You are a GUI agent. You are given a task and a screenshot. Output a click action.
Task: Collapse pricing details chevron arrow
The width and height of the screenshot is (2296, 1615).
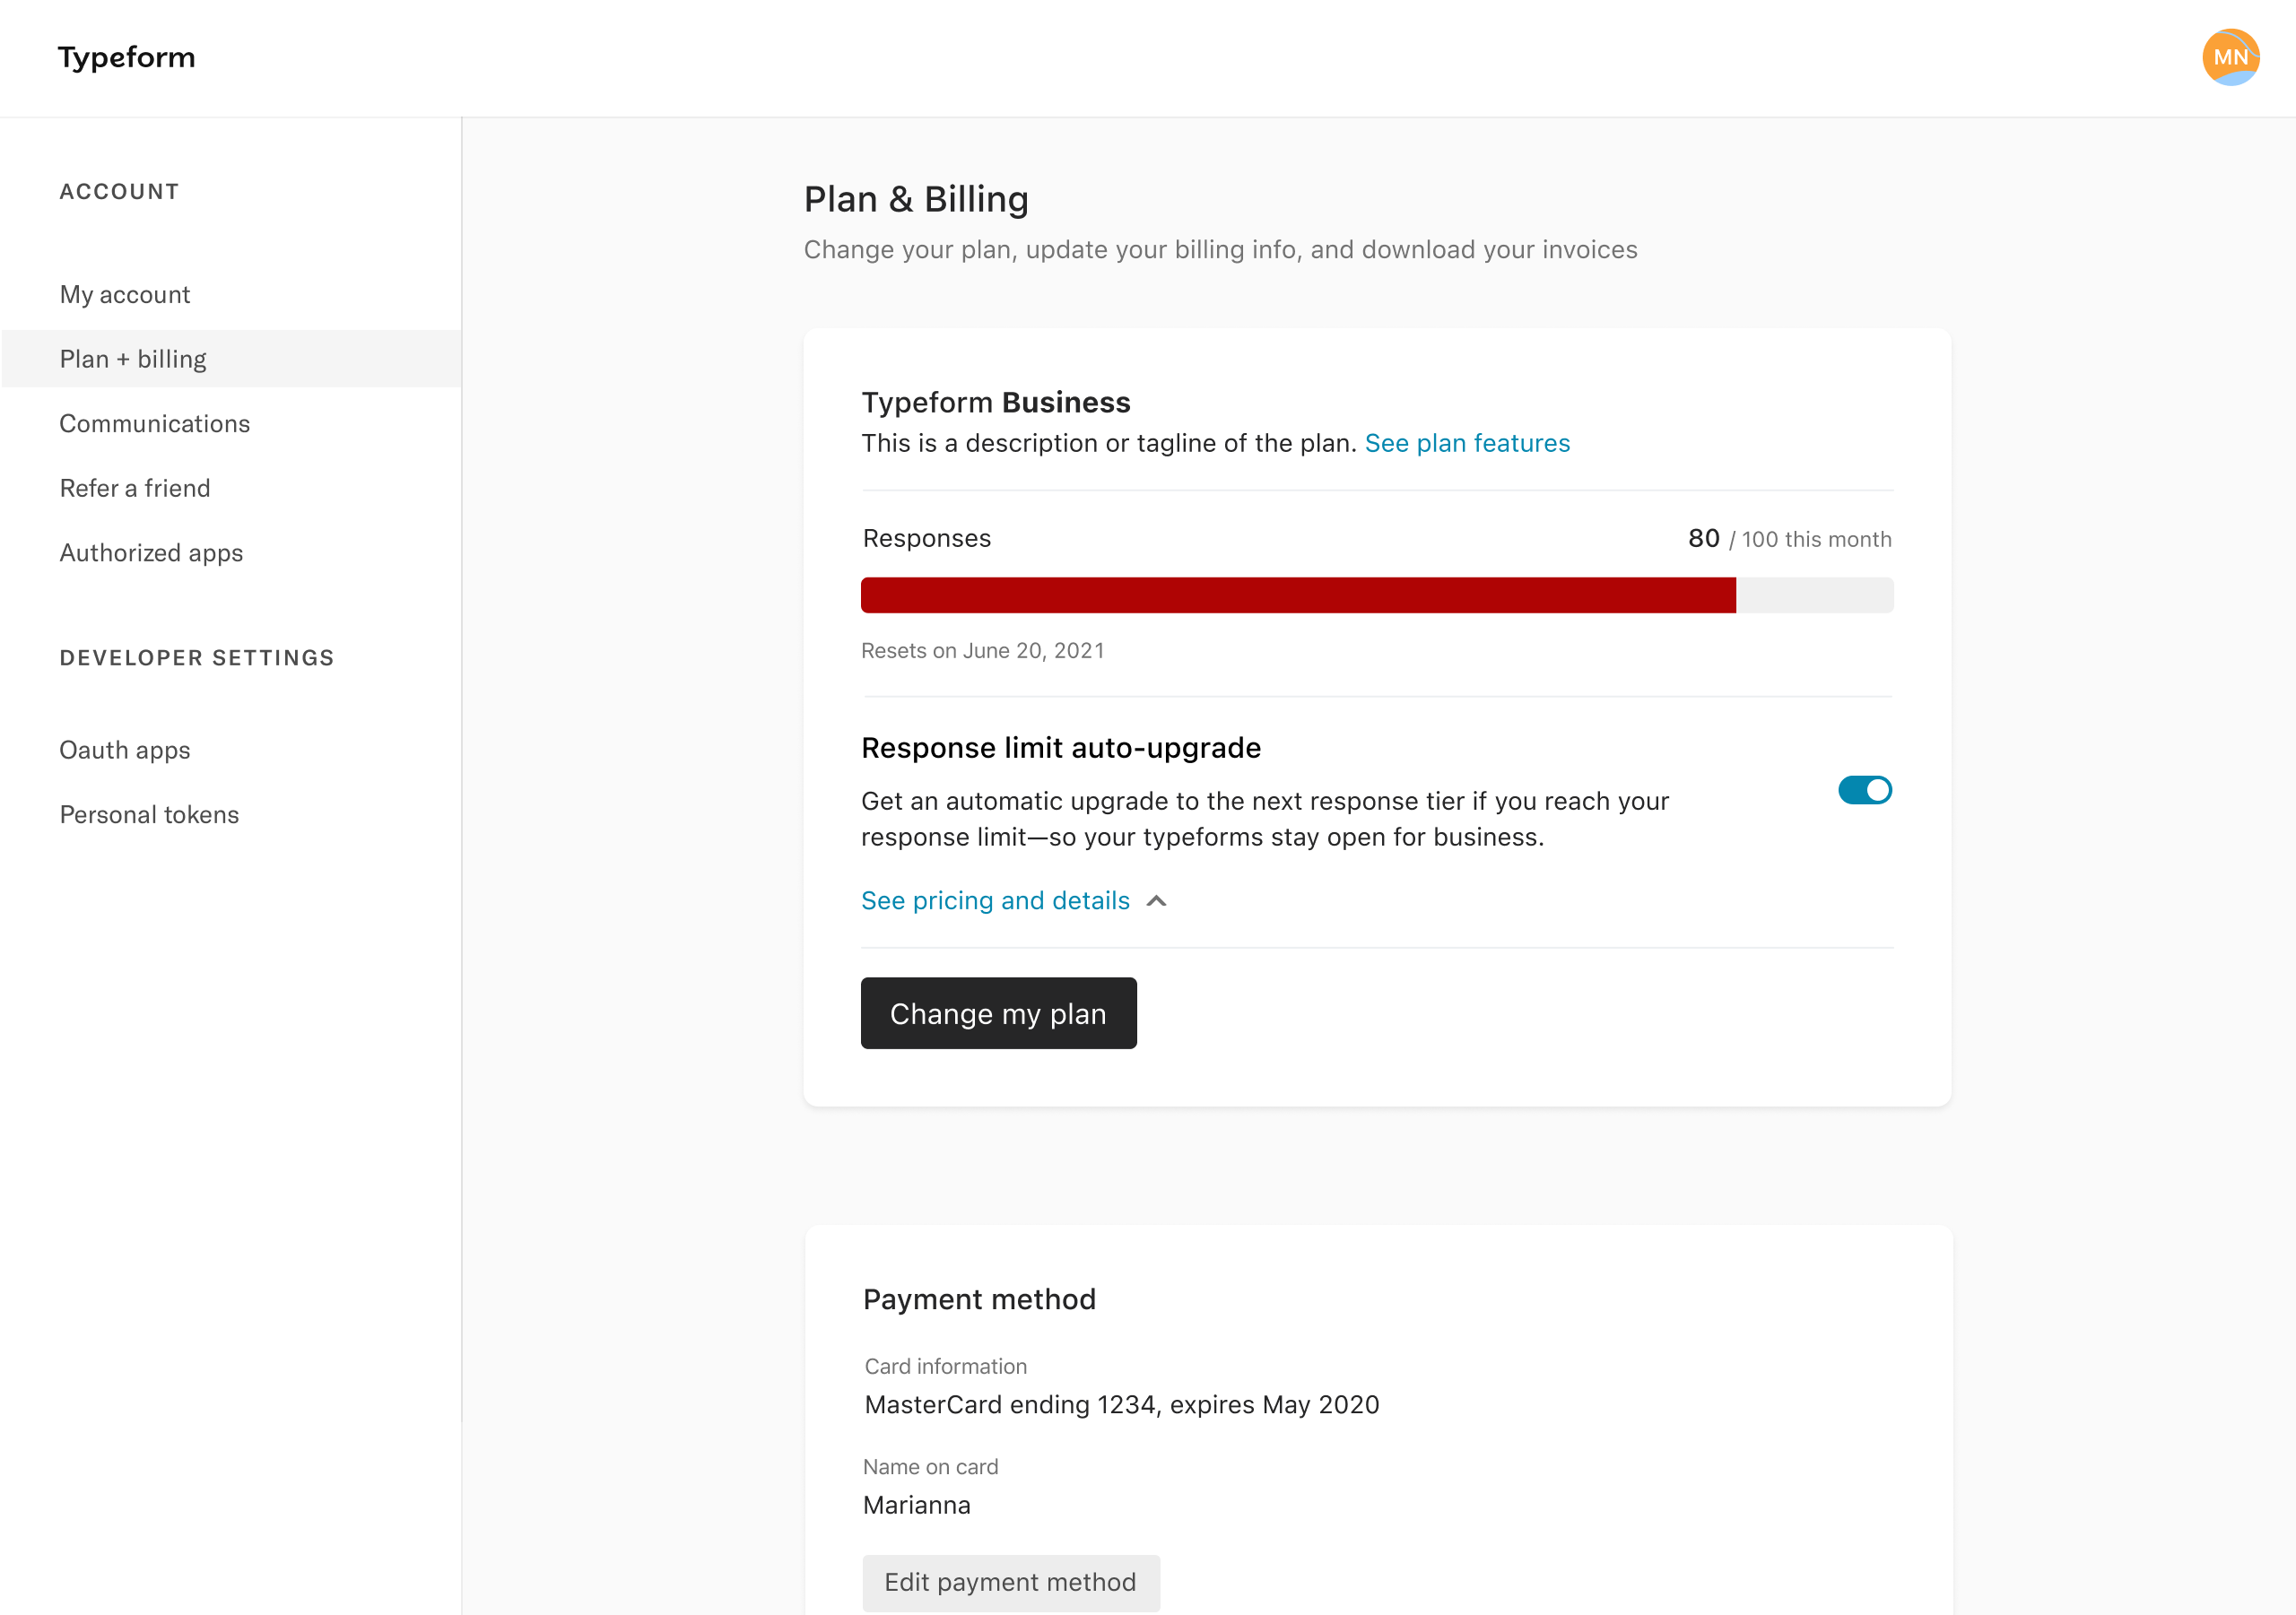coord(1156,901)
